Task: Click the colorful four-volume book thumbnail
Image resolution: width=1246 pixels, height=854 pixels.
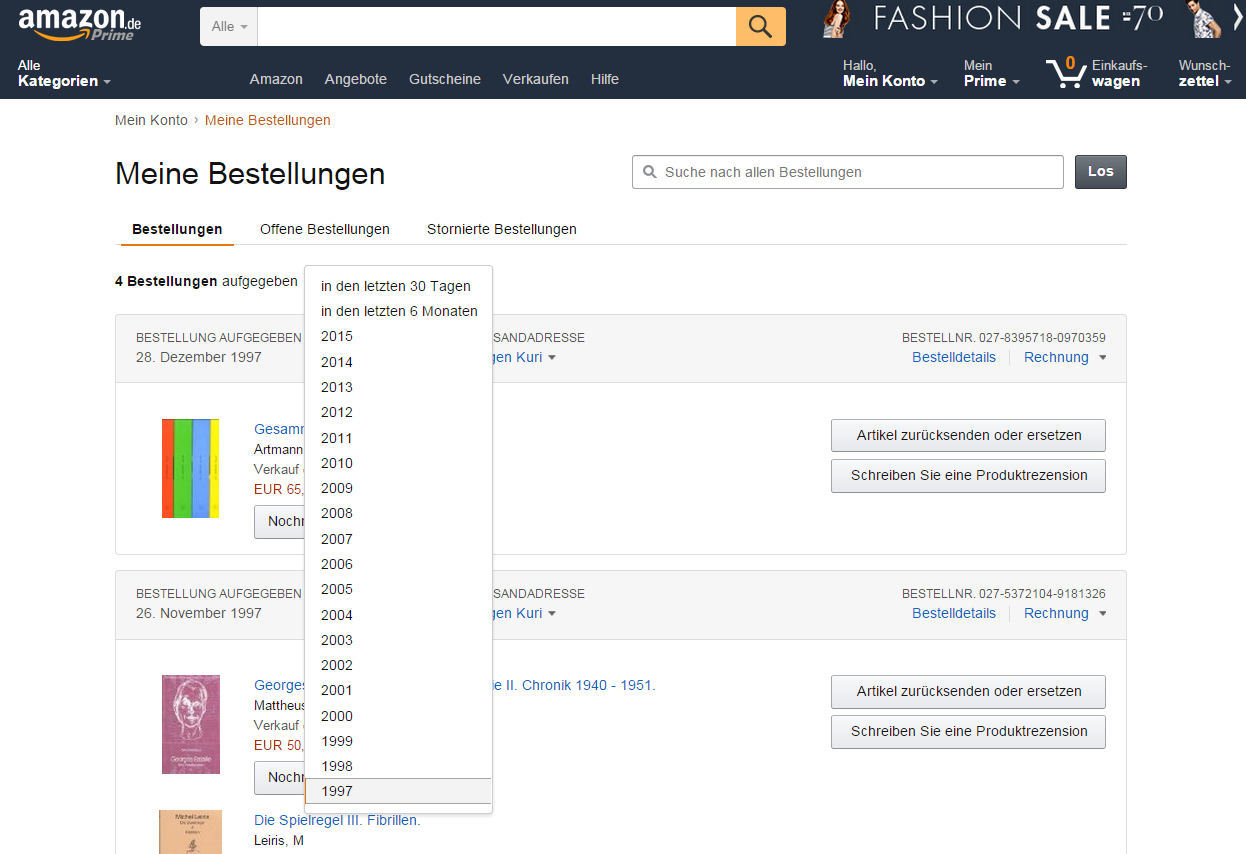Action: pyautogui.click(x=190, y=468)
